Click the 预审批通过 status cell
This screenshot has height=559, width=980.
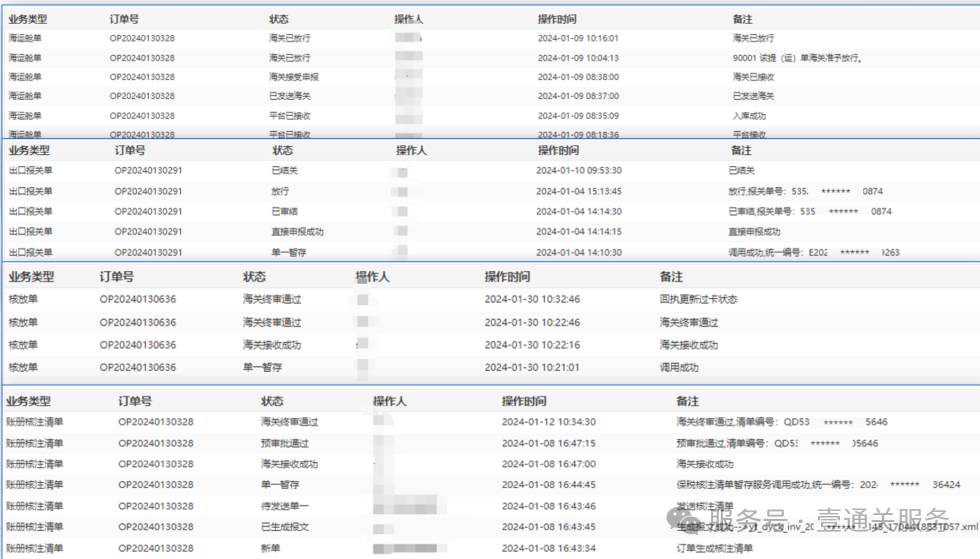tap(288, 443)
